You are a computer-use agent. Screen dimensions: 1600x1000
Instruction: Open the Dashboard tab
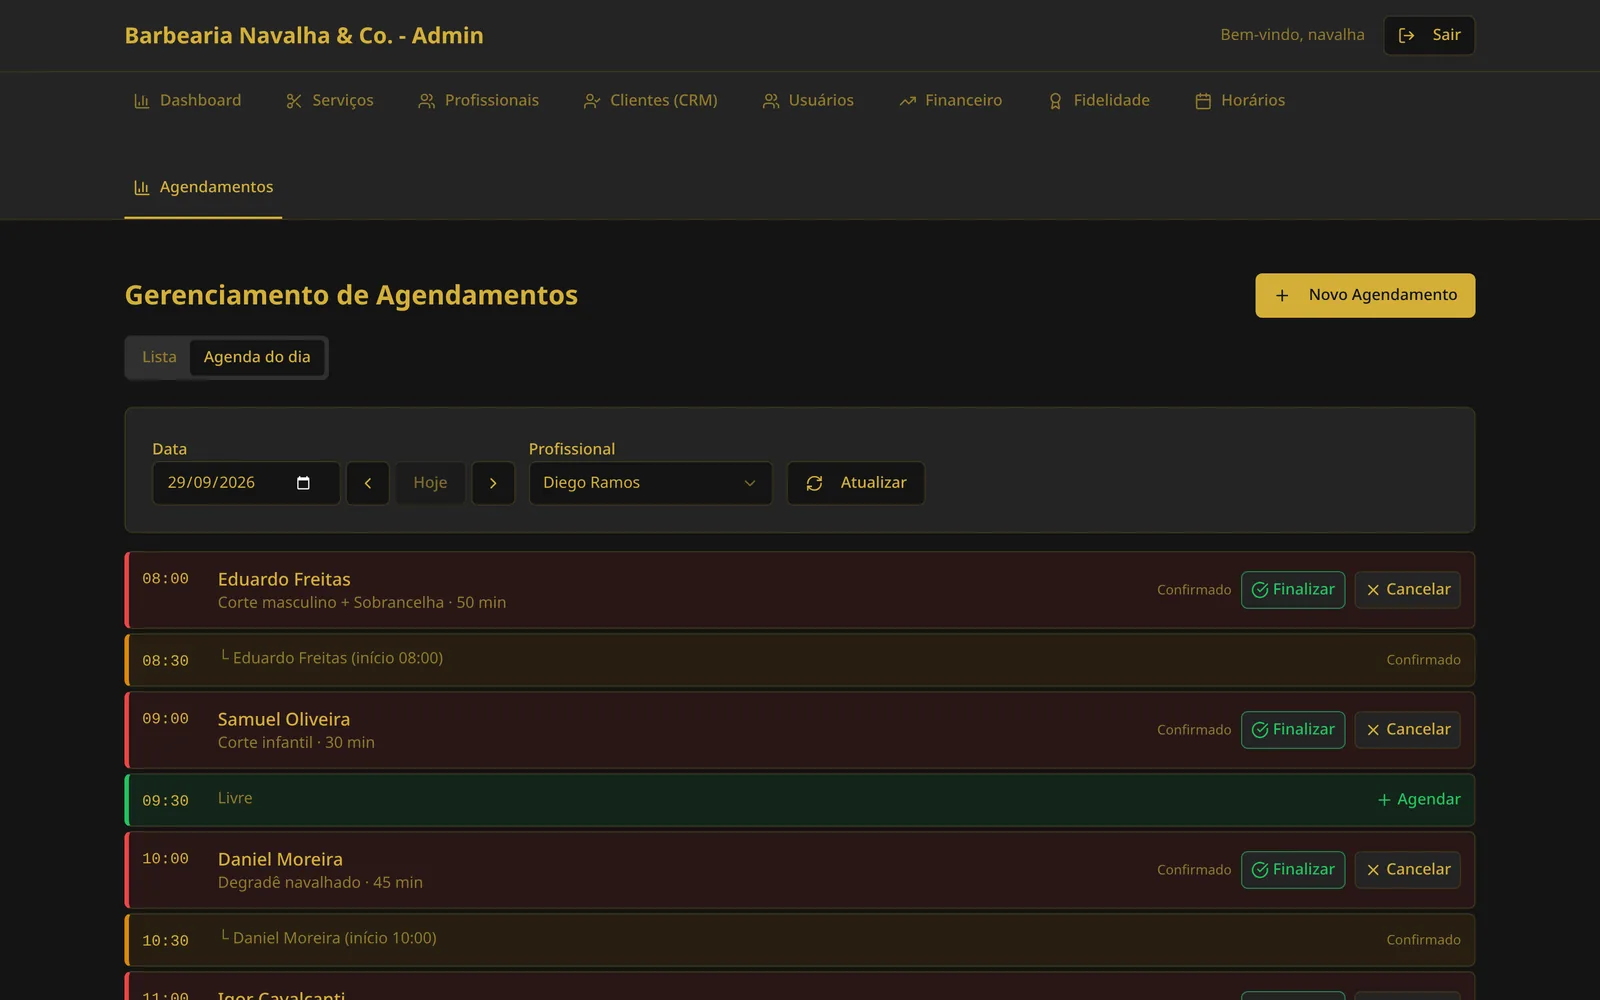click(187, 100)
